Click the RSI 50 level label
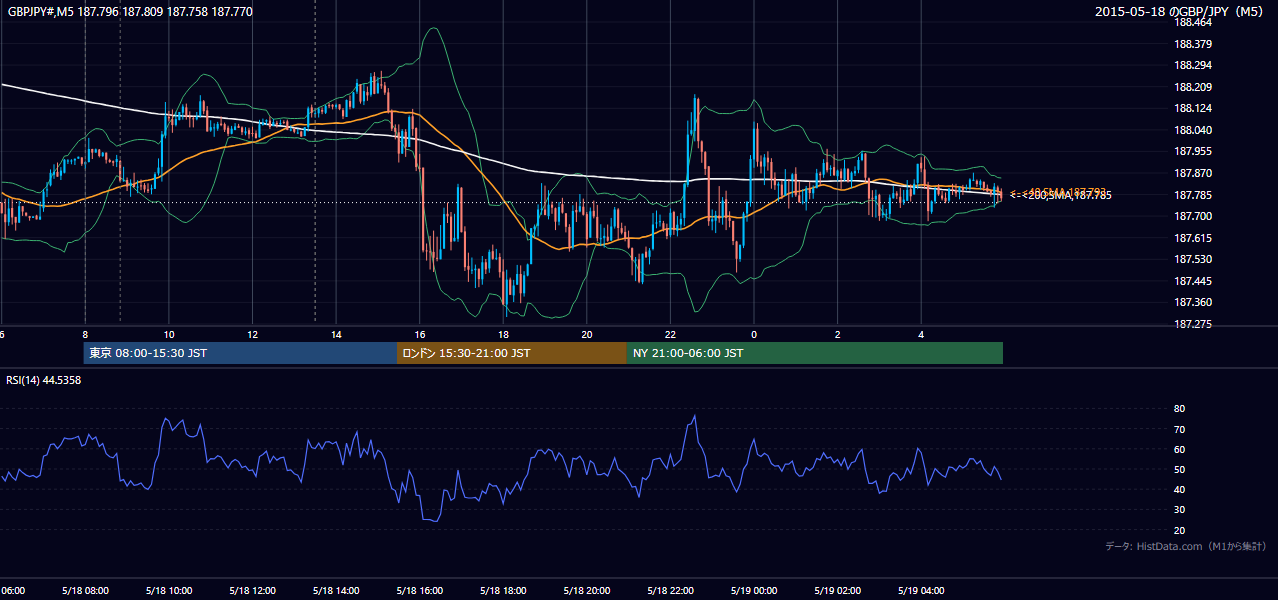This screenshot has height=600, width=1278. click(x=1180, y=469)
